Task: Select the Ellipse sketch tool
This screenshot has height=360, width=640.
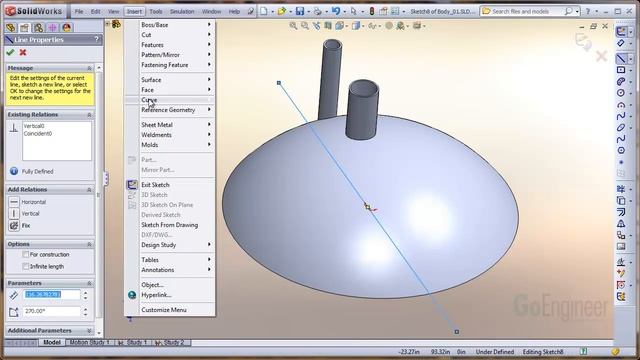Action: (x=621, y=128)
